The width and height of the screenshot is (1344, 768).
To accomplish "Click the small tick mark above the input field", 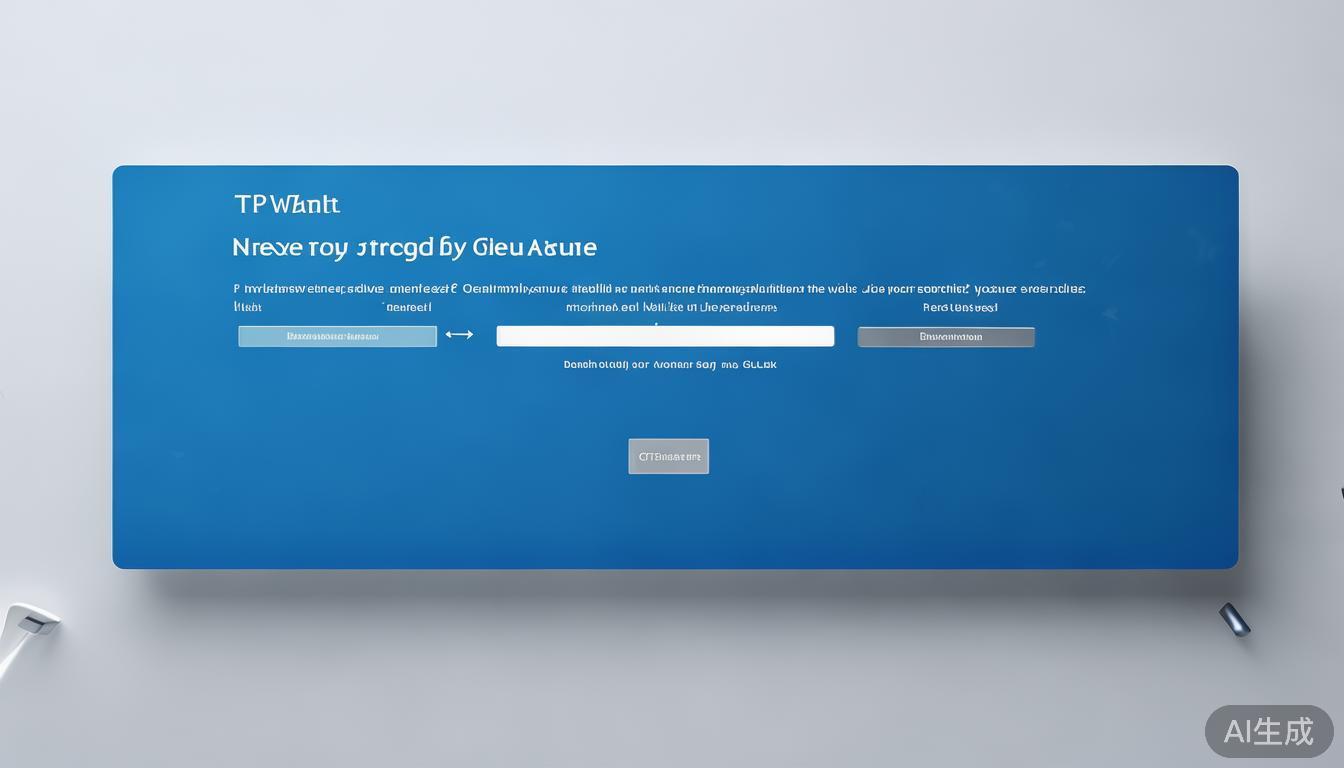I will pyautogui.click(x=656, y=323).
